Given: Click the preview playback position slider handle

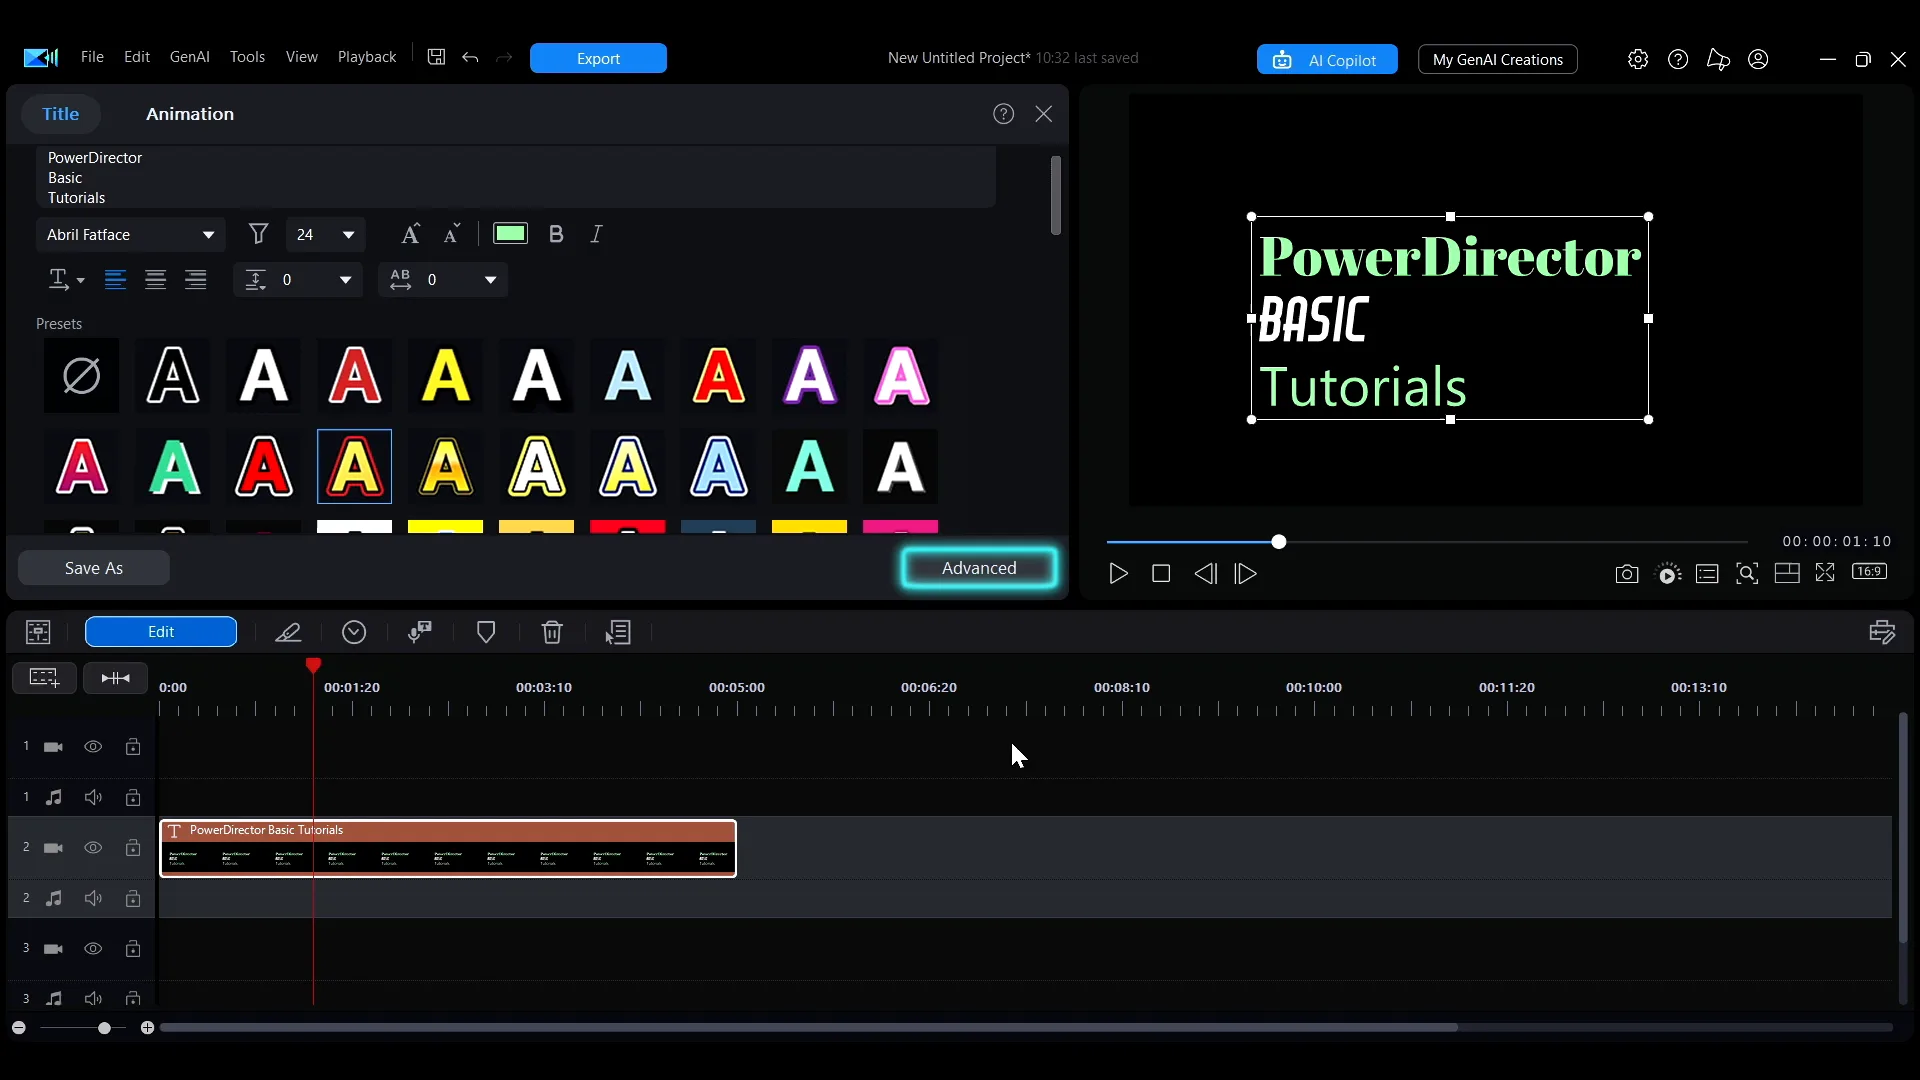Looking at the screenshot, I should (x=1279, y=542).
